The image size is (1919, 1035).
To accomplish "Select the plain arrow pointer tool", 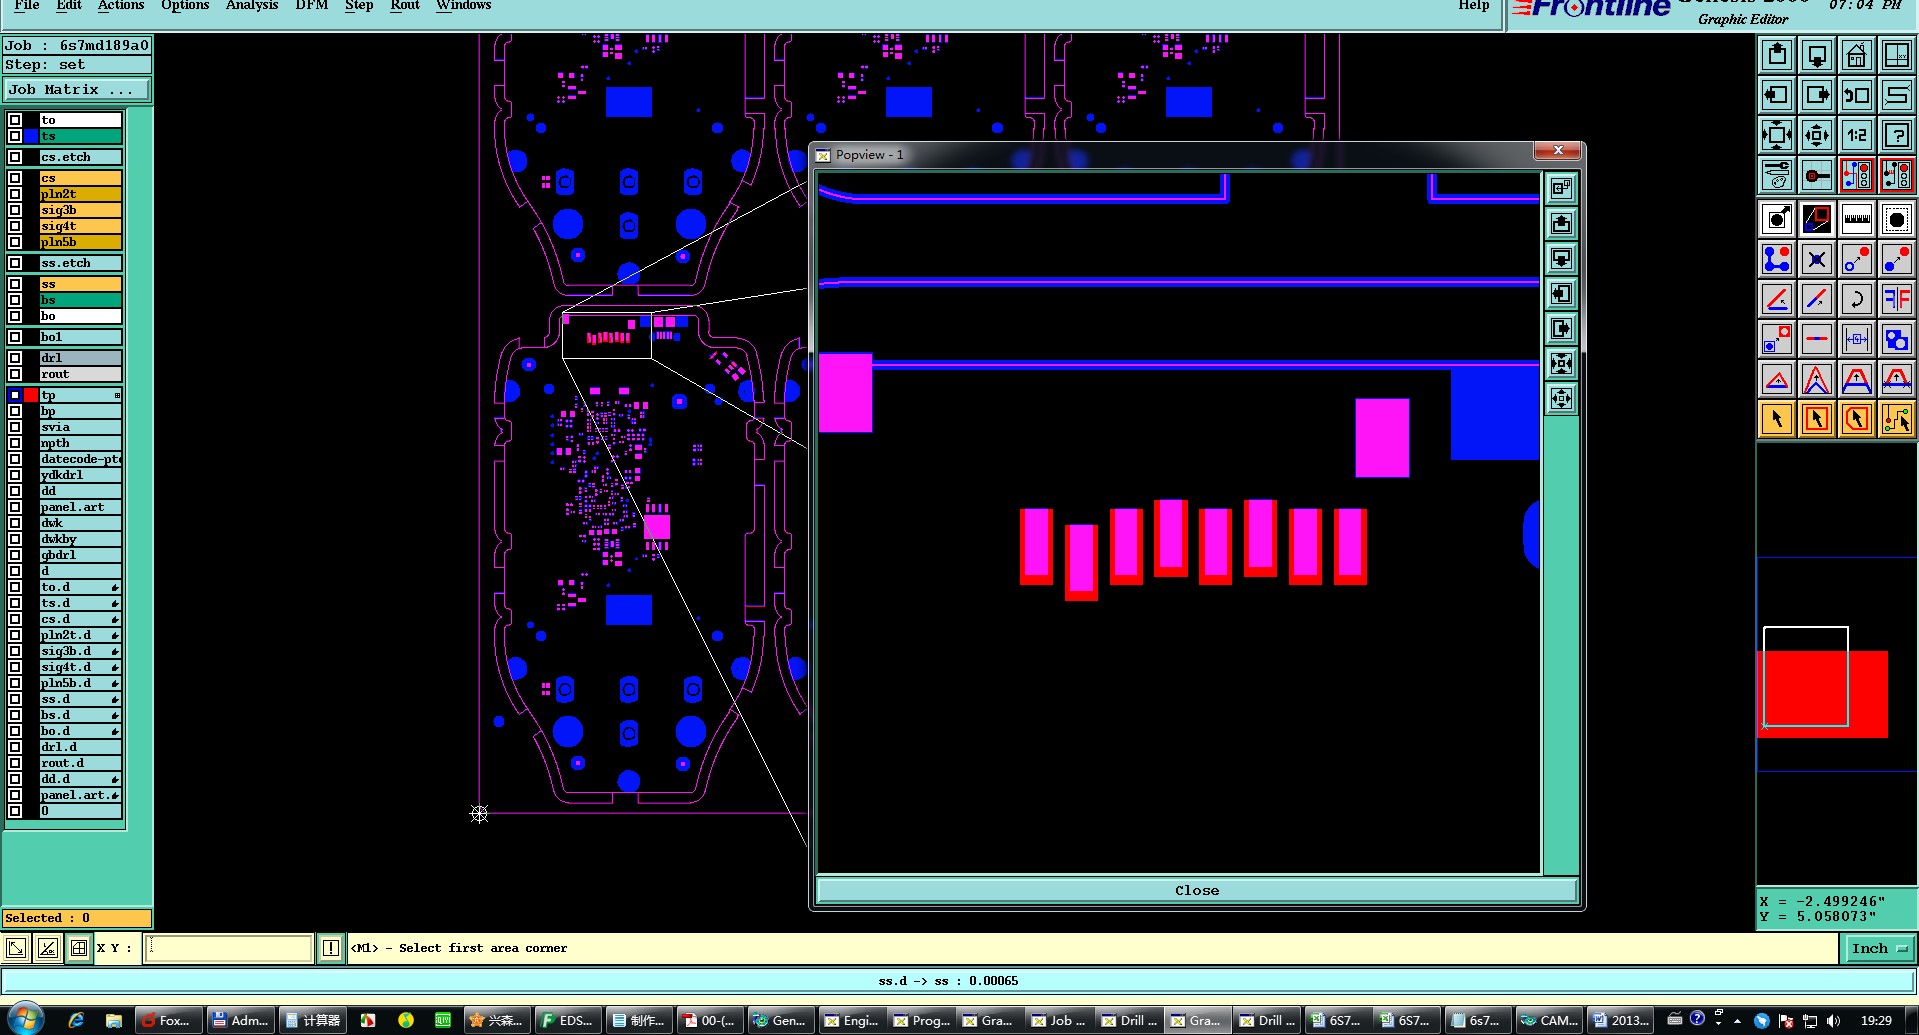I will 1776,419.
